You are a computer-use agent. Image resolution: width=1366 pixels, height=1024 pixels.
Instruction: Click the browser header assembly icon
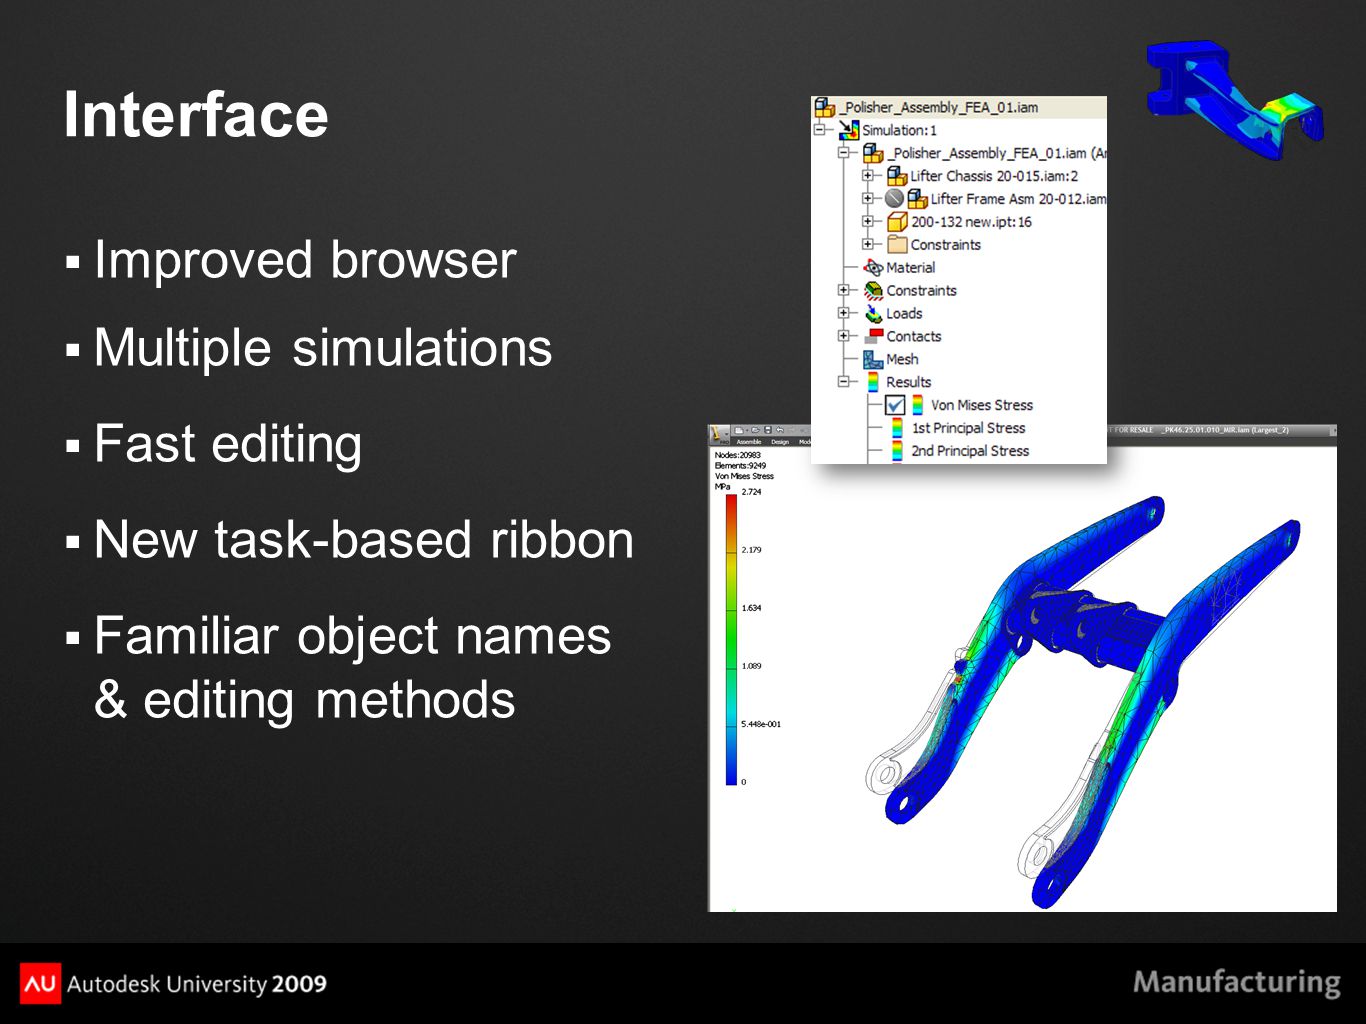coord(824,107)
